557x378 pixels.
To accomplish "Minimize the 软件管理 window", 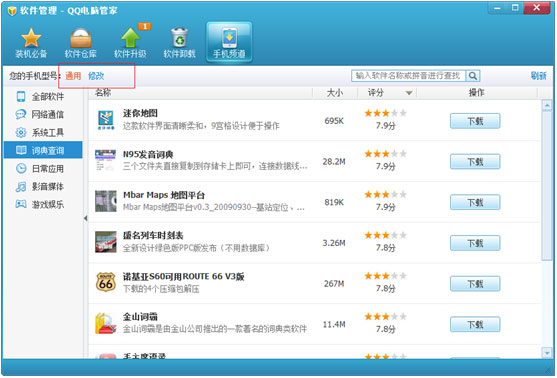I will pos(497,8).
